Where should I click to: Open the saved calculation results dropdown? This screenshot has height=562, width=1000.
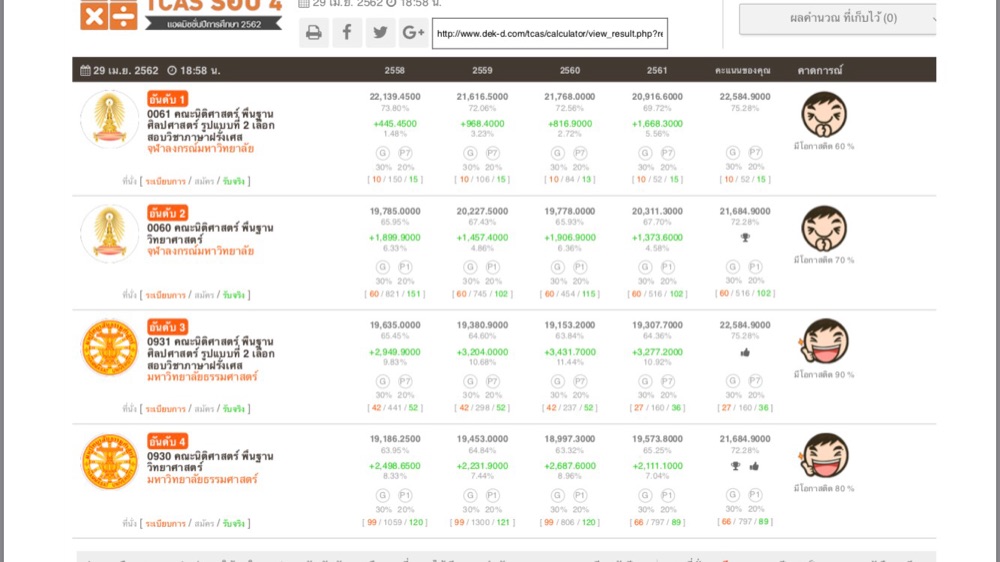[838, 18]
